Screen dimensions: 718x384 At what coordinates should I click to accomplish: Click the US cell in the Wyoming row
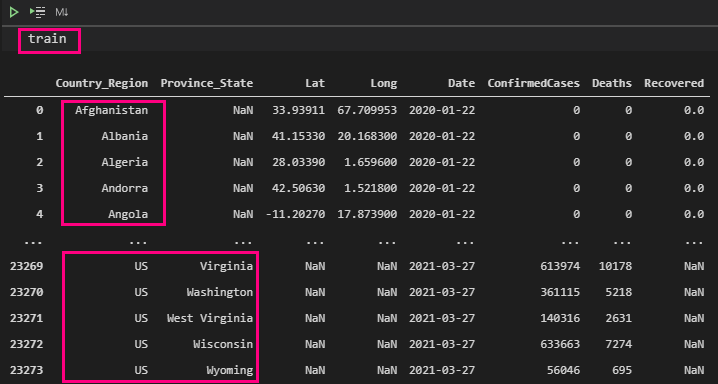coord(141,370)
